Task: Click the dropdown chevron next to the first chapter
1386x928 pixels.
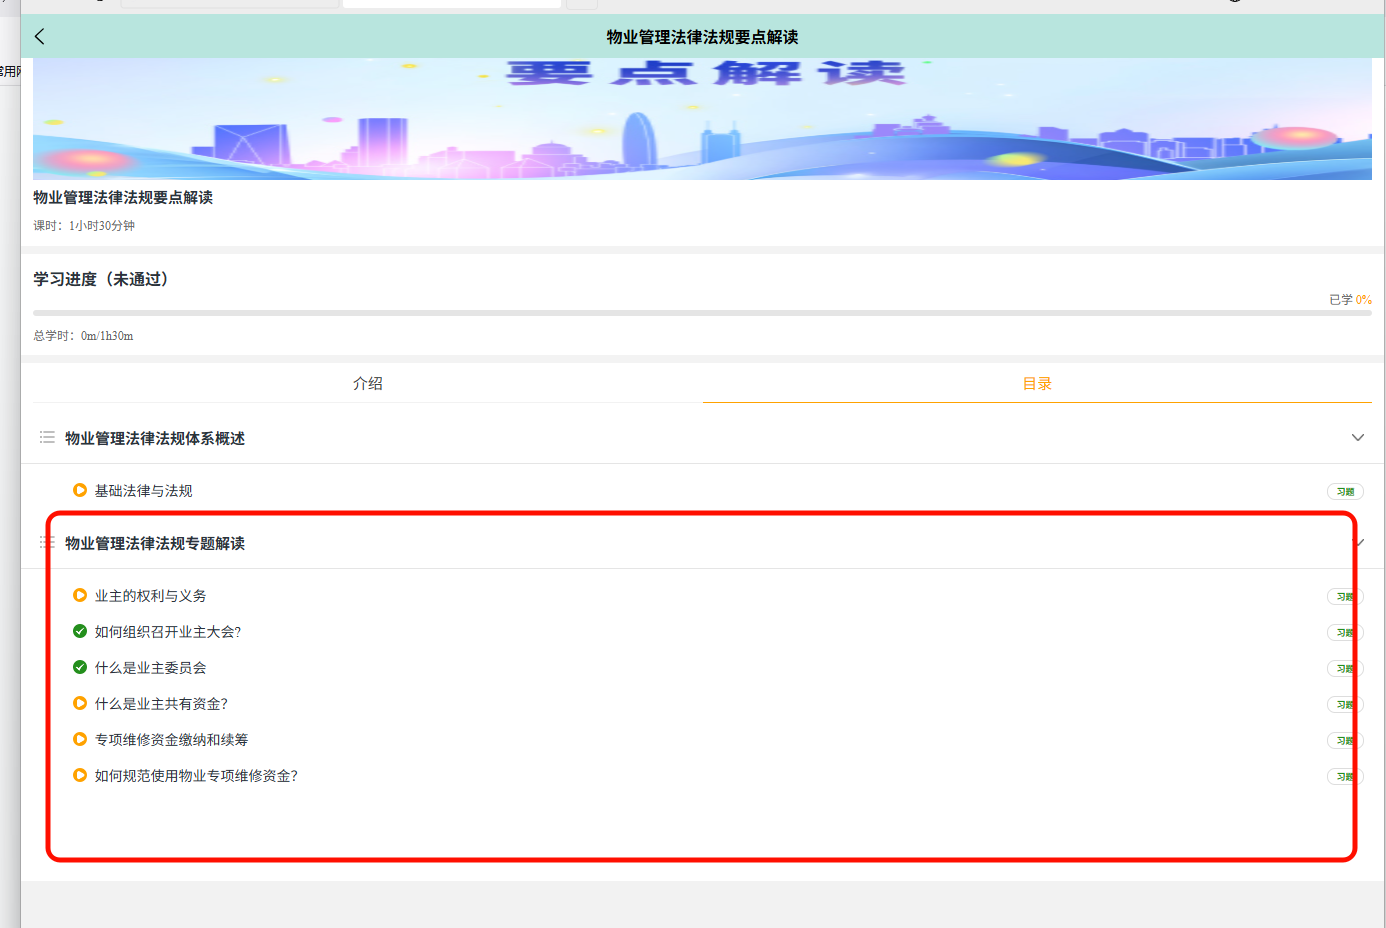Action: click(x=1358, y=437)
